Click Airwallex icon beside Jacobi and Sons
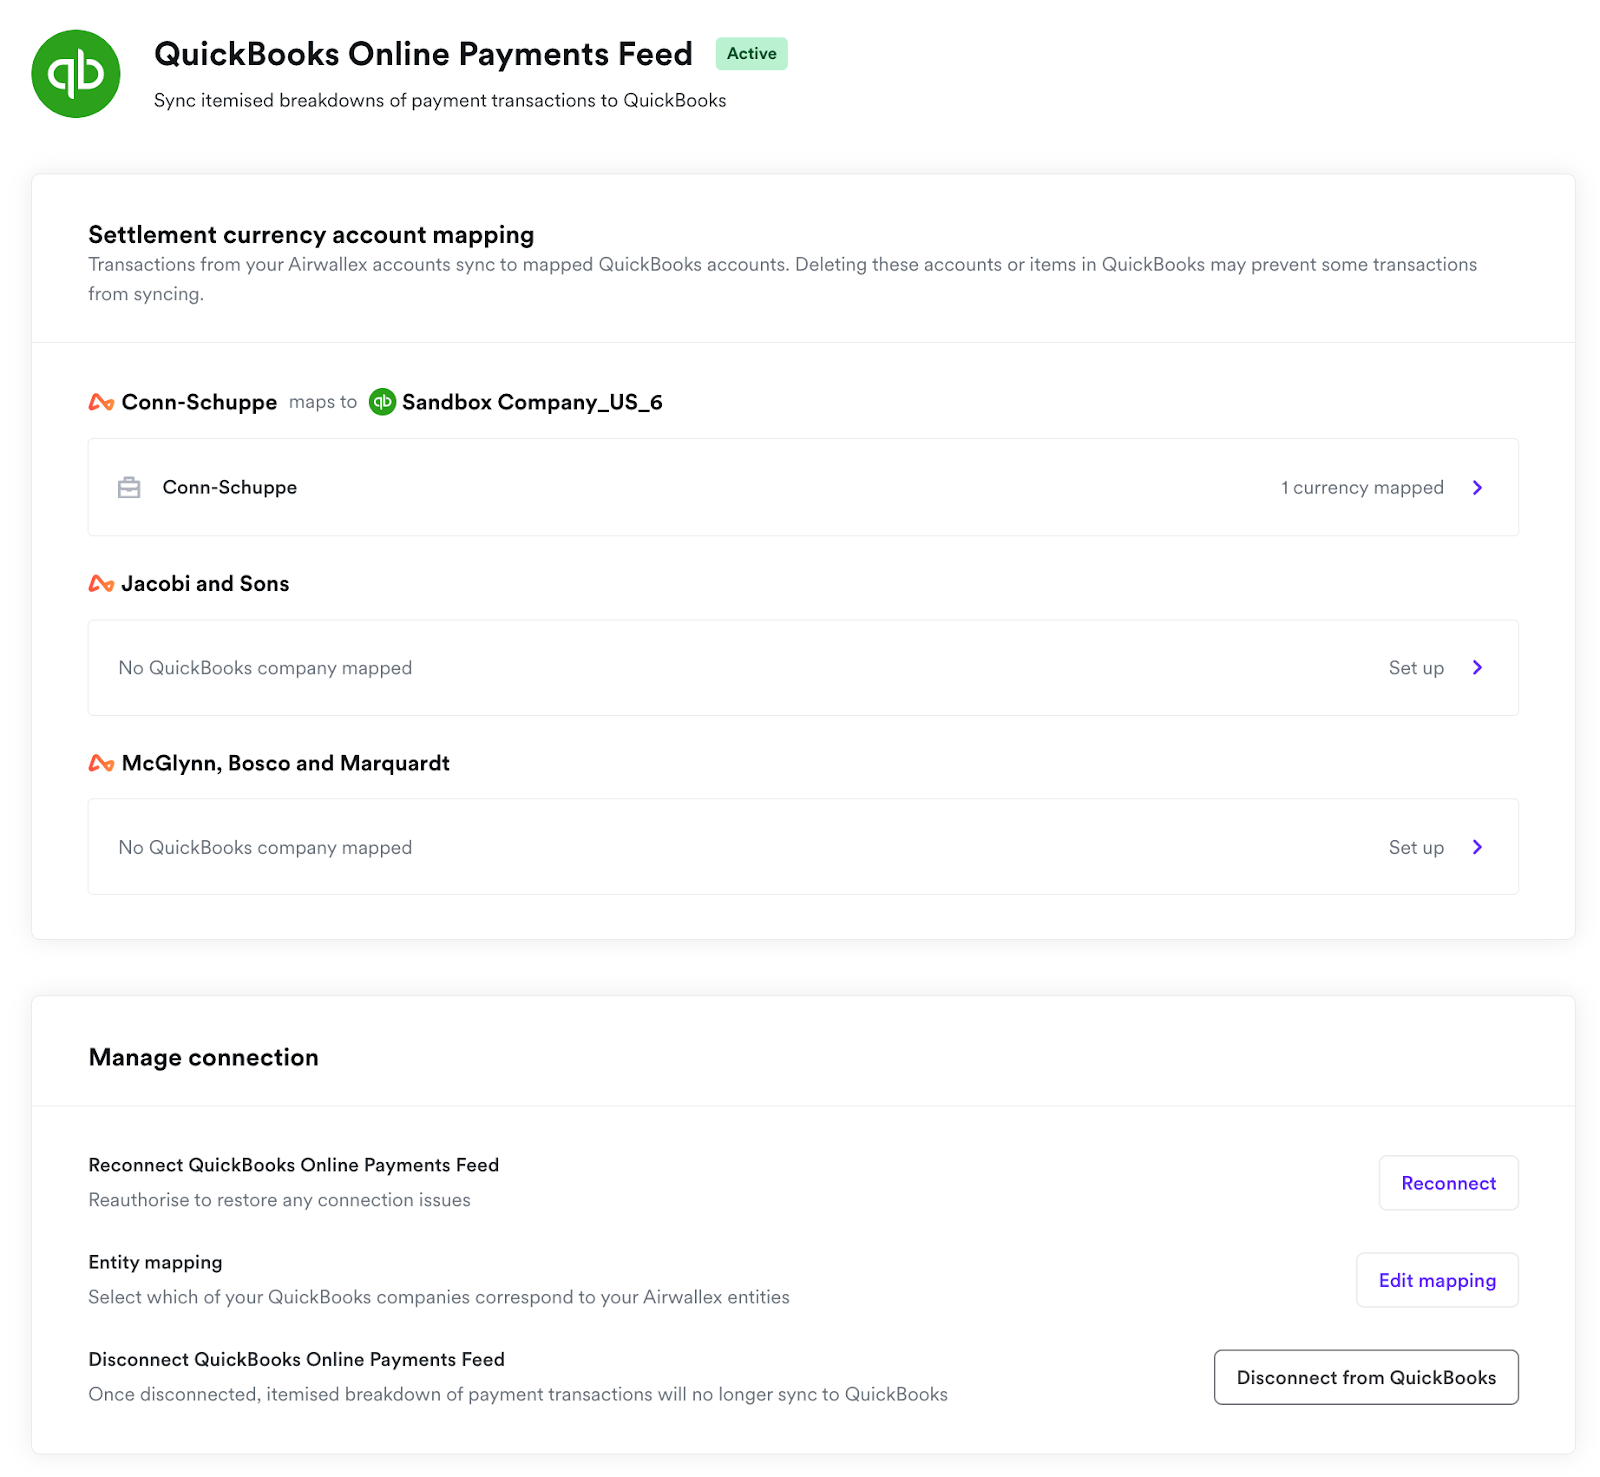The image size is (1600, 1477). tap(101, 584)
